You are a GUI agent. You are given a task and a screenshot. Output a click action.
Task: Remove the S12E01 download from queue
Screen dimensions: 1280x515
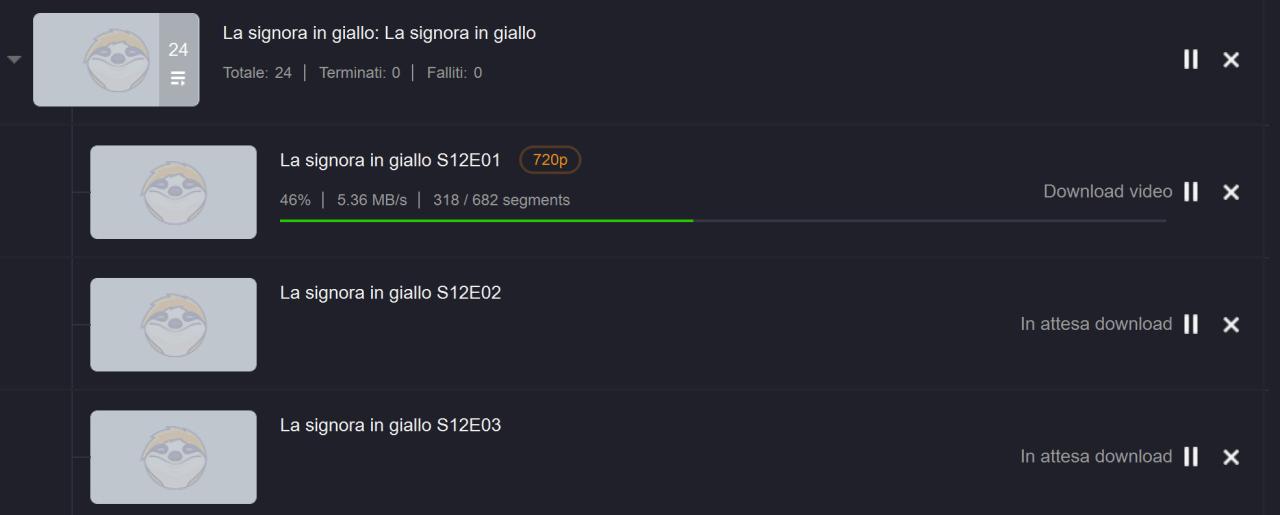1231,192
